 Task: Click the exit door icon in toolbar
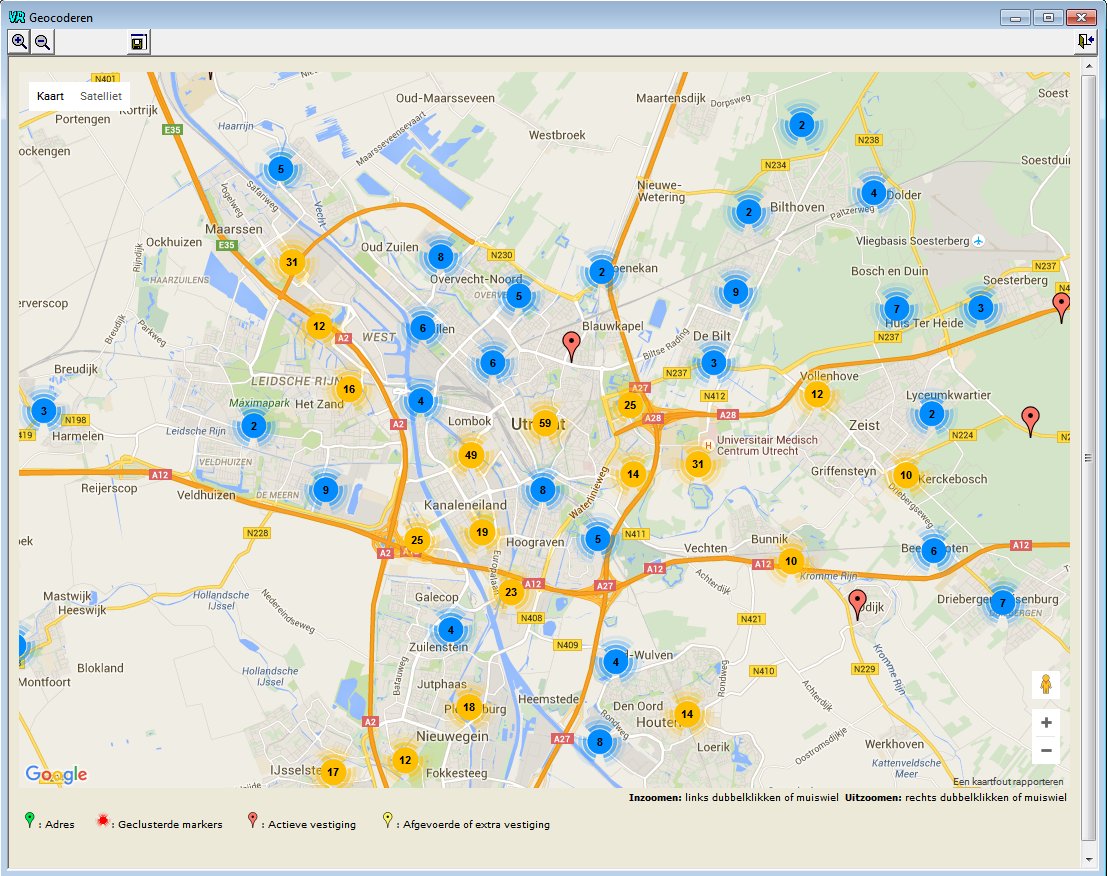click(1085, 42)
